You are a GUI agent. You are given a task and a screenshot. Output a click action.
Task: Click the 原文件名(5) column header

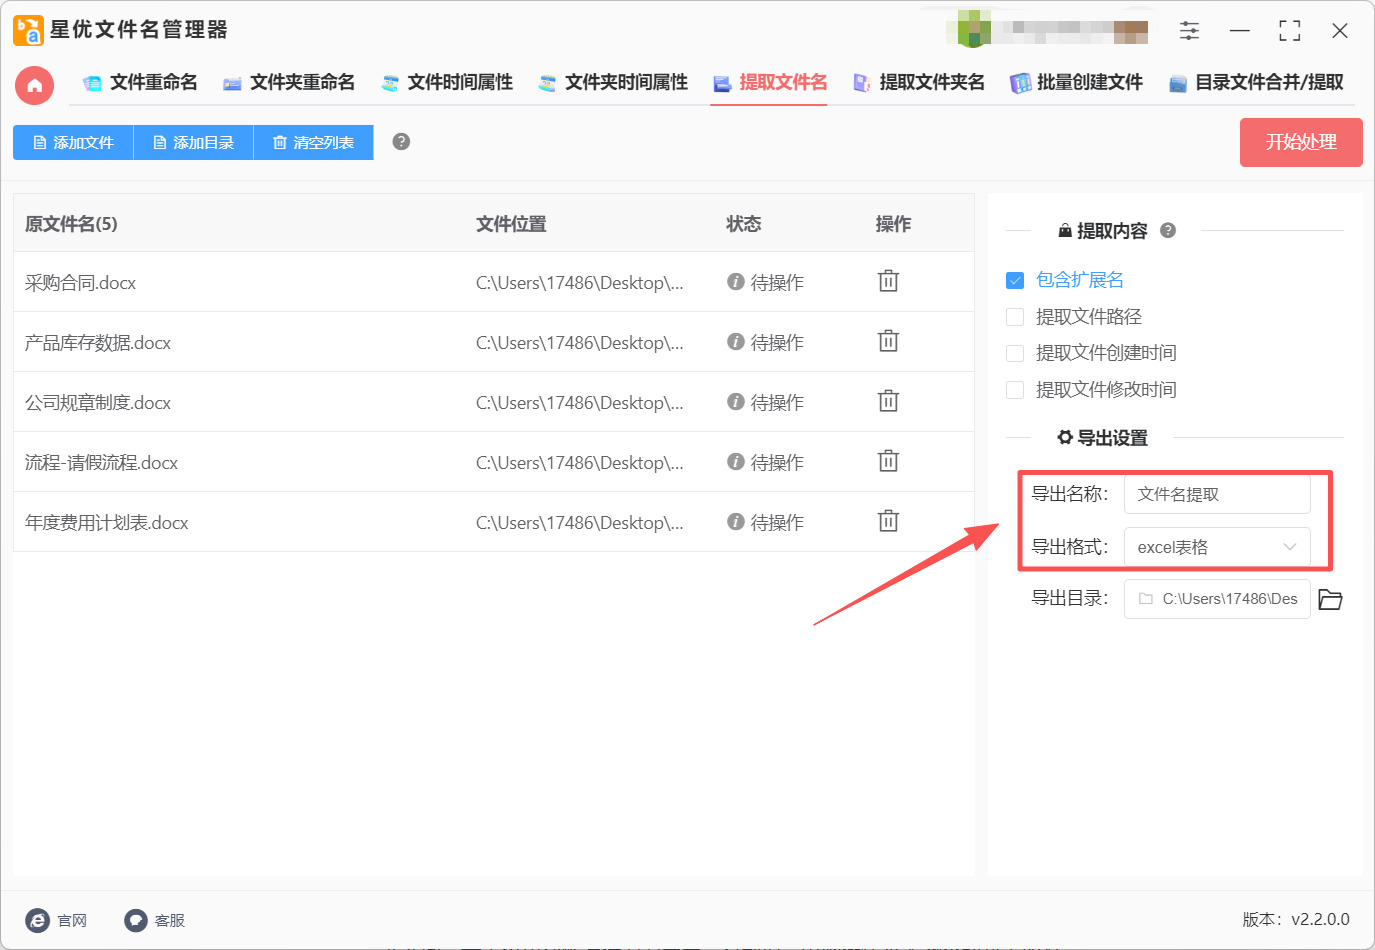pyautogui.click(x=71, y=224)
